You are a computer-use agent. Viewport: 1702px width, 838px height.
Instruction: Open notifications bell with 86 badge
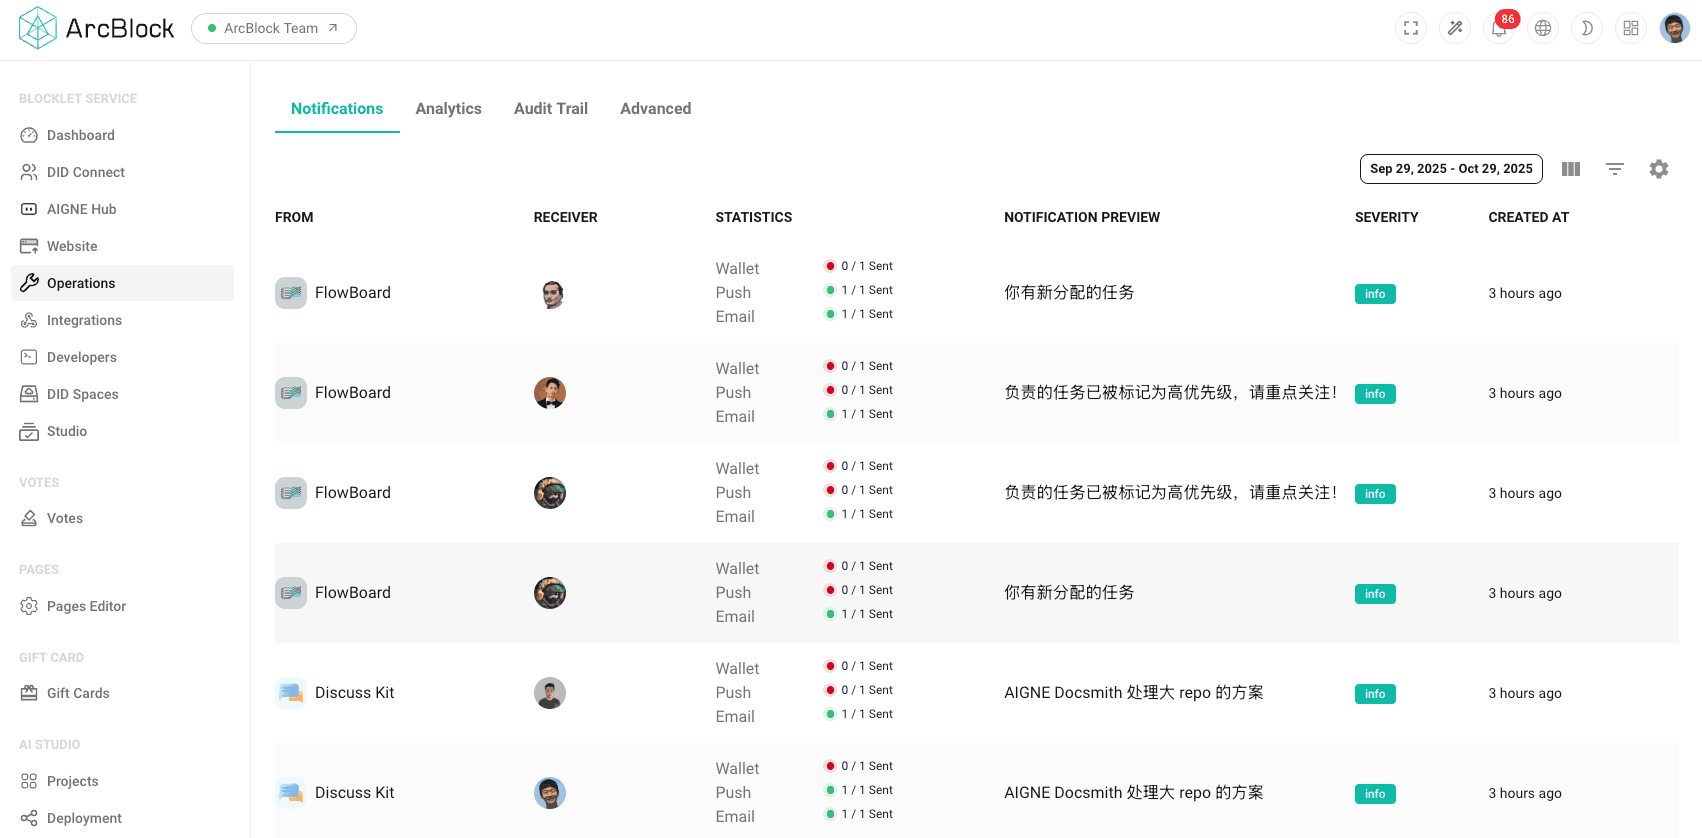(x=1499, y=28)
